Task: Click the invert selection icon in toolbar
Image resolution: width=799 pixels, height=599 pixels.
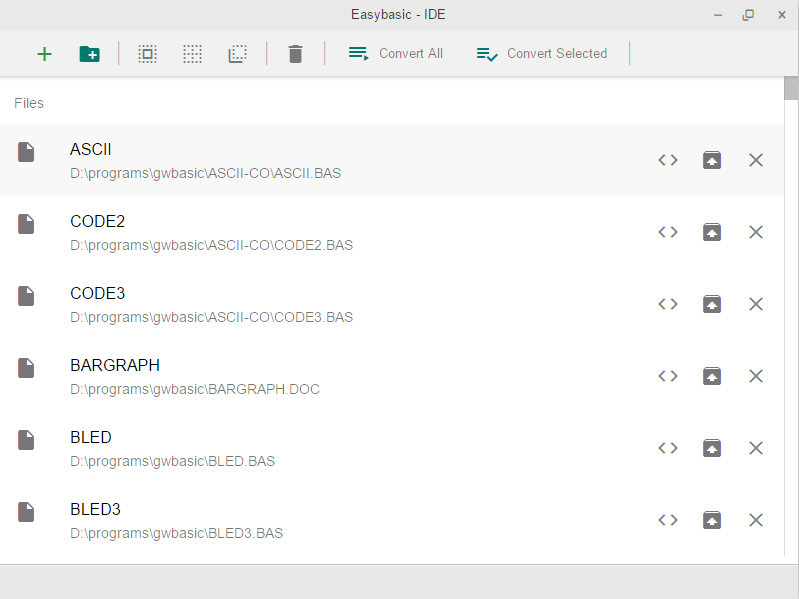Action: [x=237, y=54]
